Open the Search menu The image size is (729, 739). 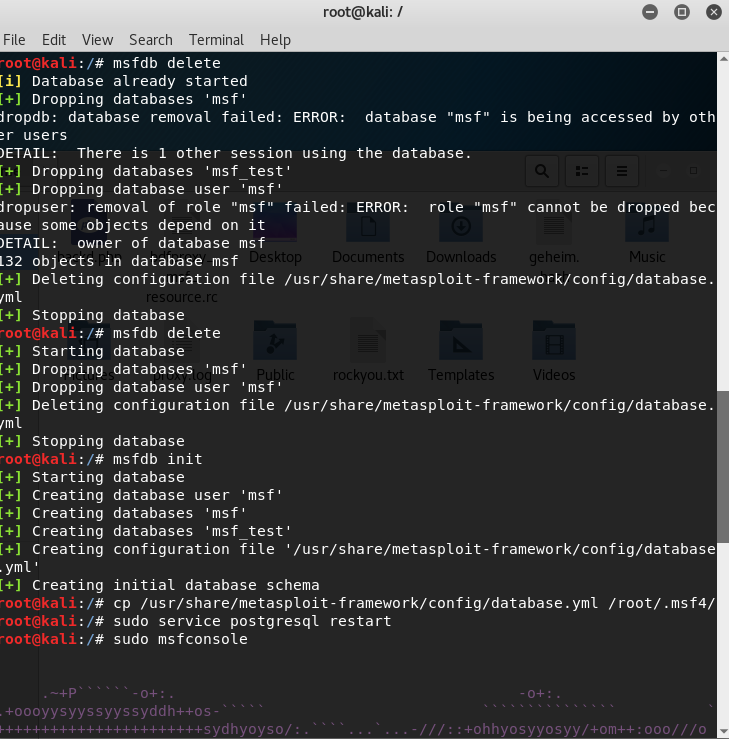151,40
